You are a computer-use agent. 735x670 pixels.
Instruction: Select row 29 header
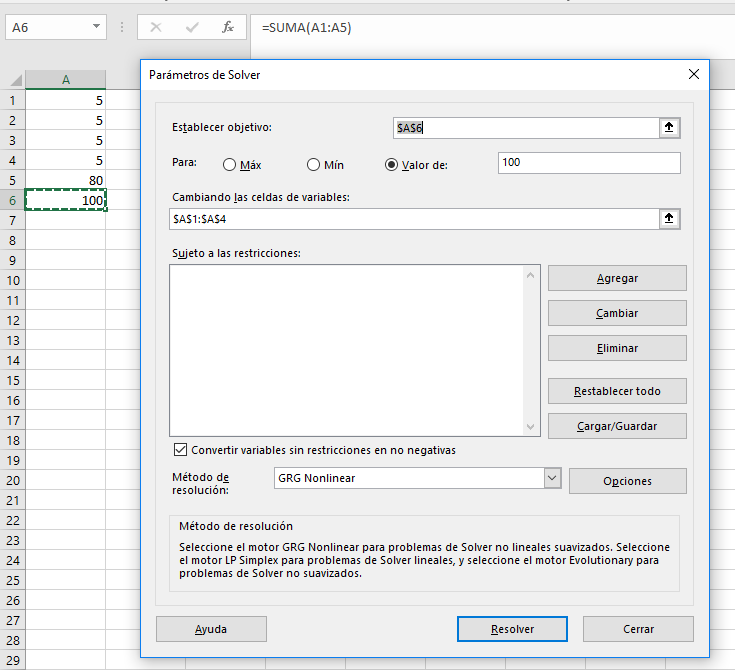pos(13,660)
